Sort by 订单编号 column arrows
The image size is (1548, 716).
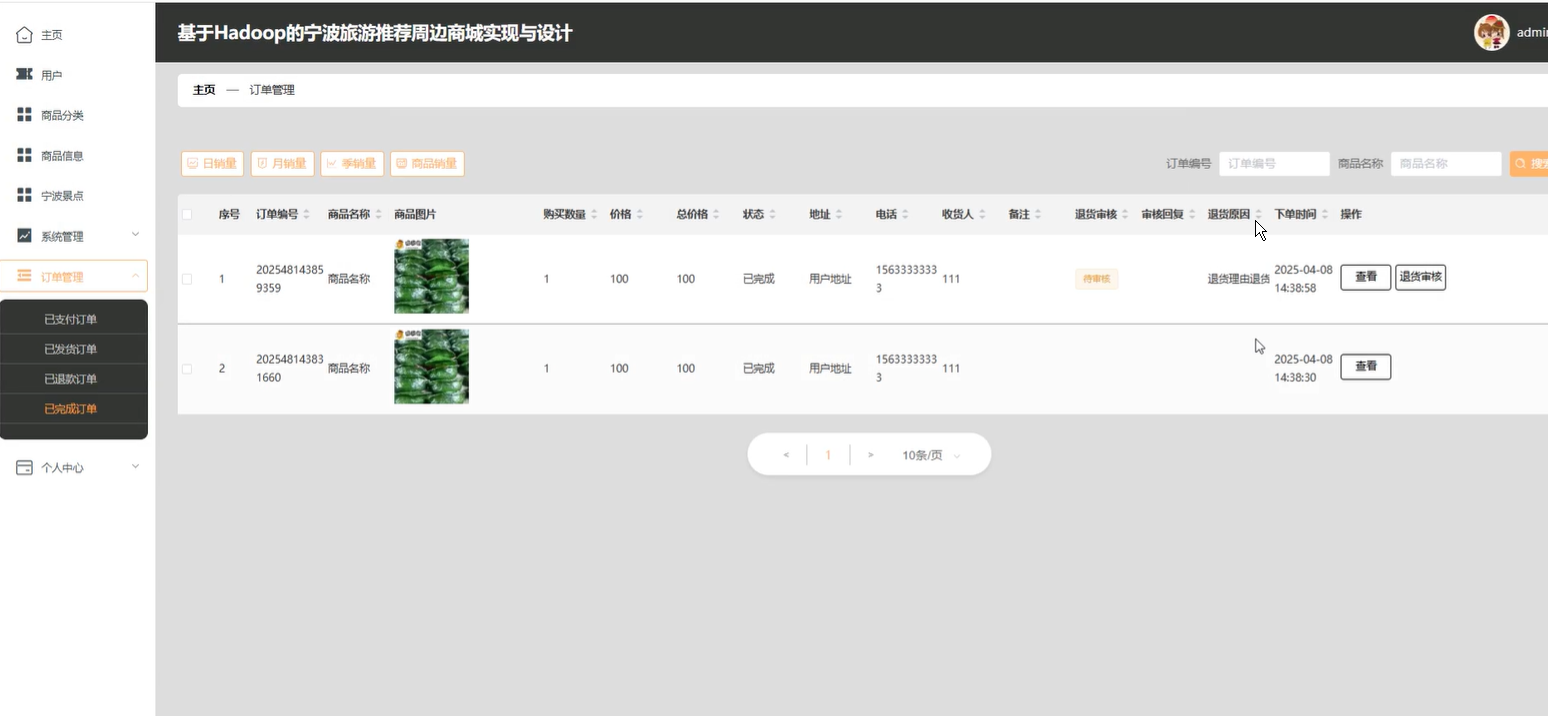pyautogui.click(x=306, y=215)
